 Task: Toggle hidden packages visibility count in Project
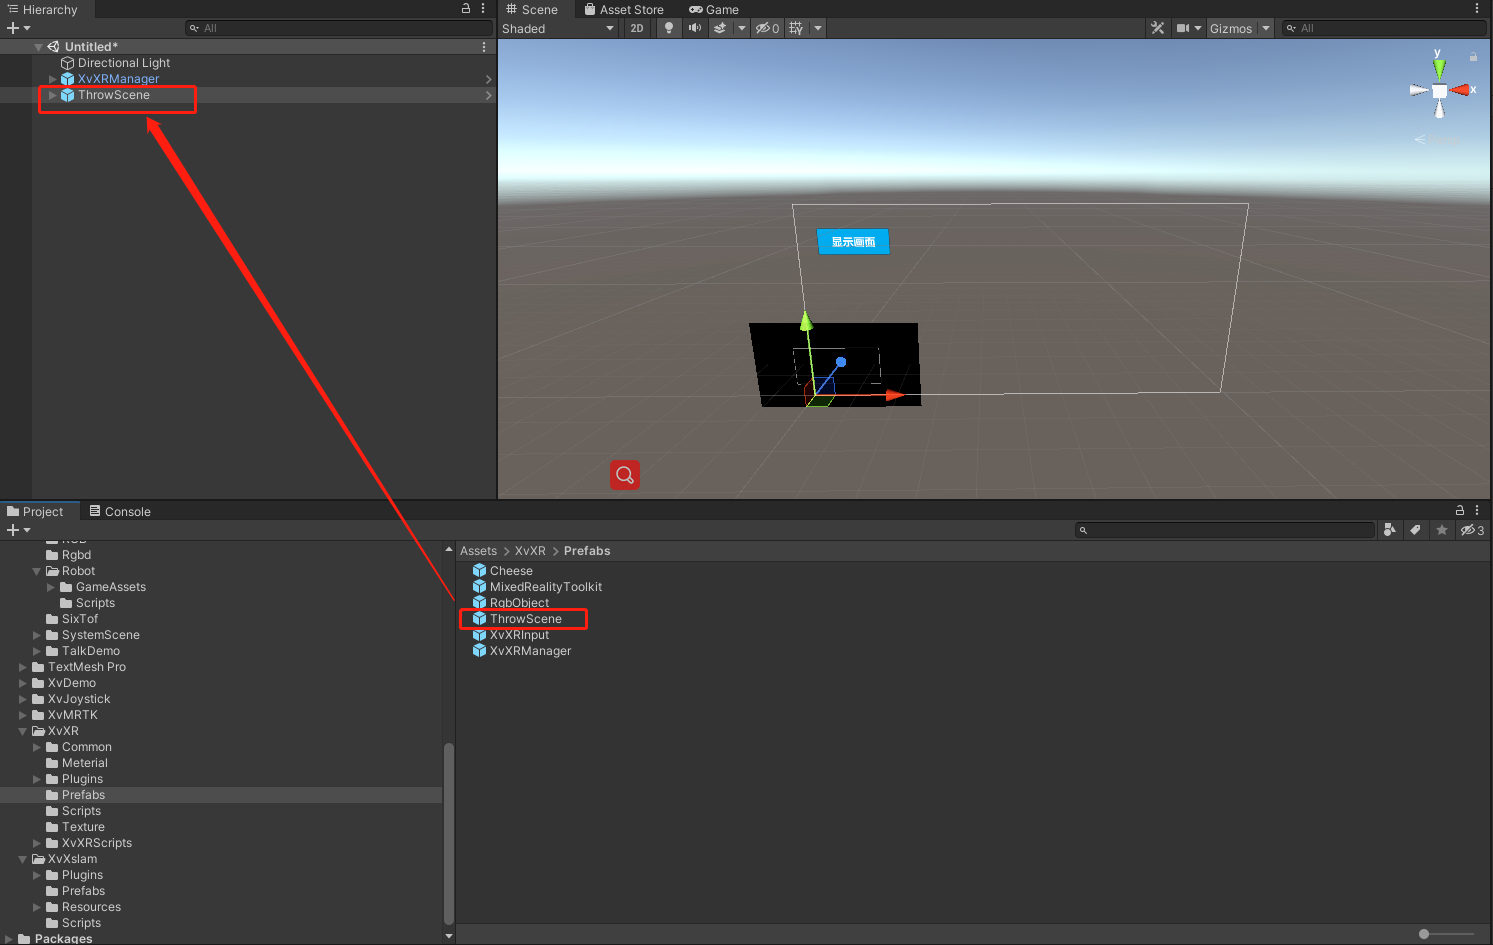pyautogui.click(x=1472, y=530)
